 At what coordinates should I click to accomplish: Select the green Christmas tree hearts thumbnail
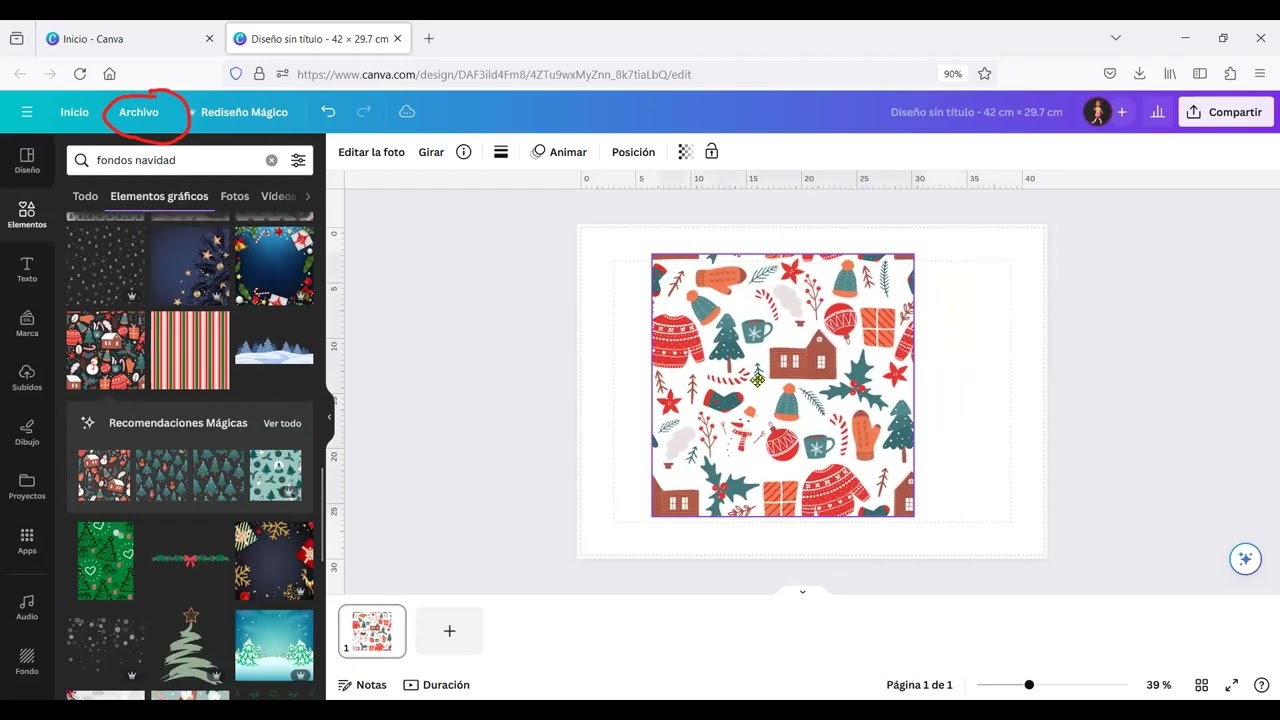coord(105,560)
